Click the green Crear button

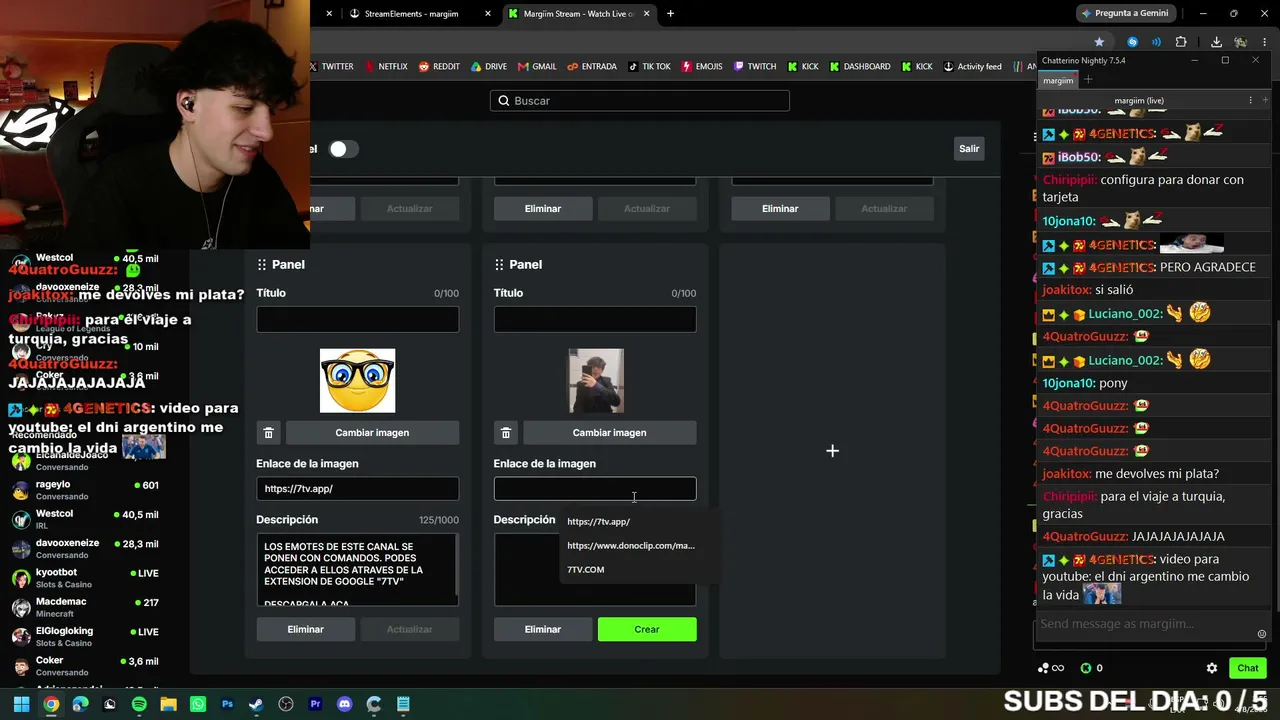[x=647, y=630]
